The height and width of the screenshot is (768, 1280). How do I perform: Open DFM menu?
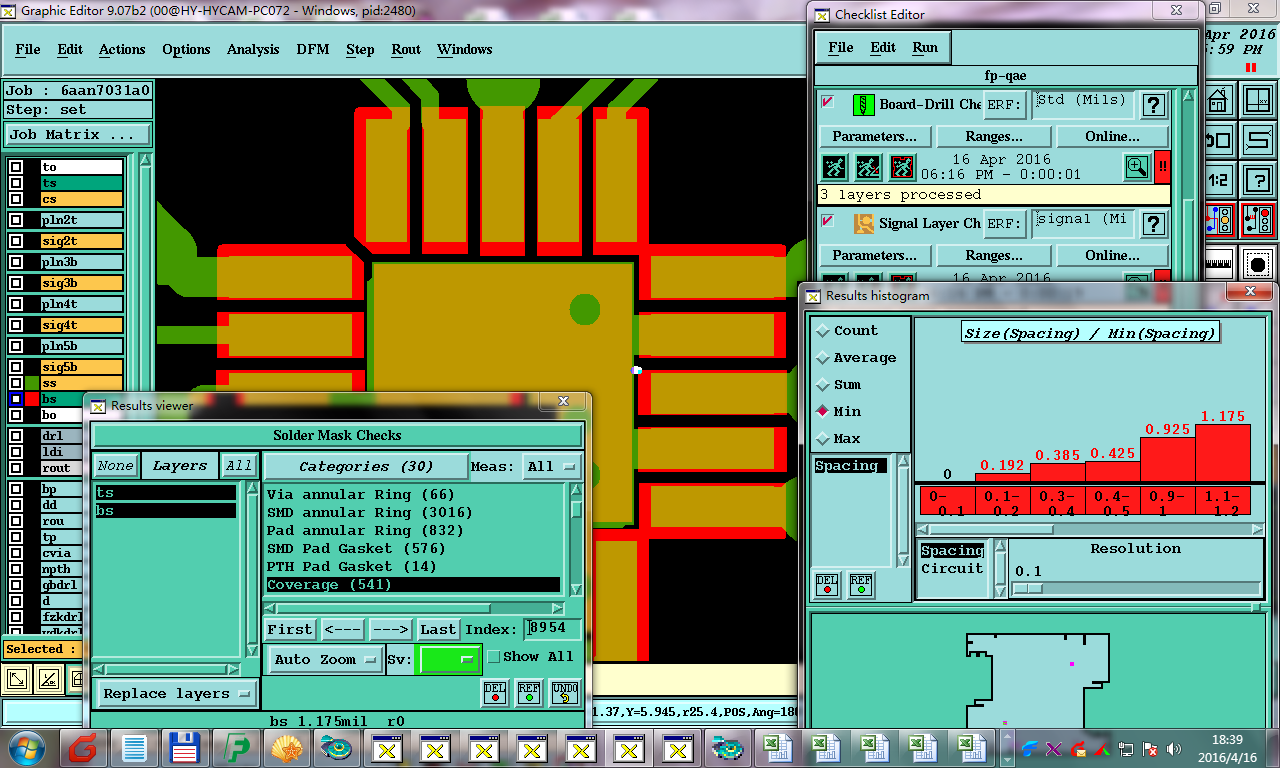pos(313,49)
